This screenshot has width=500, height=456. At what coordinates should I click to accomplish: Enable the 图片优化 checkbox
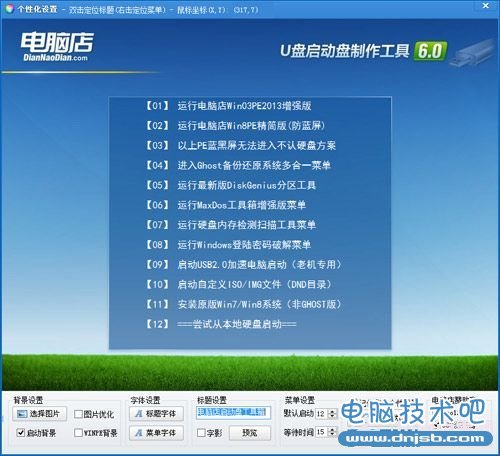[78, 414]
